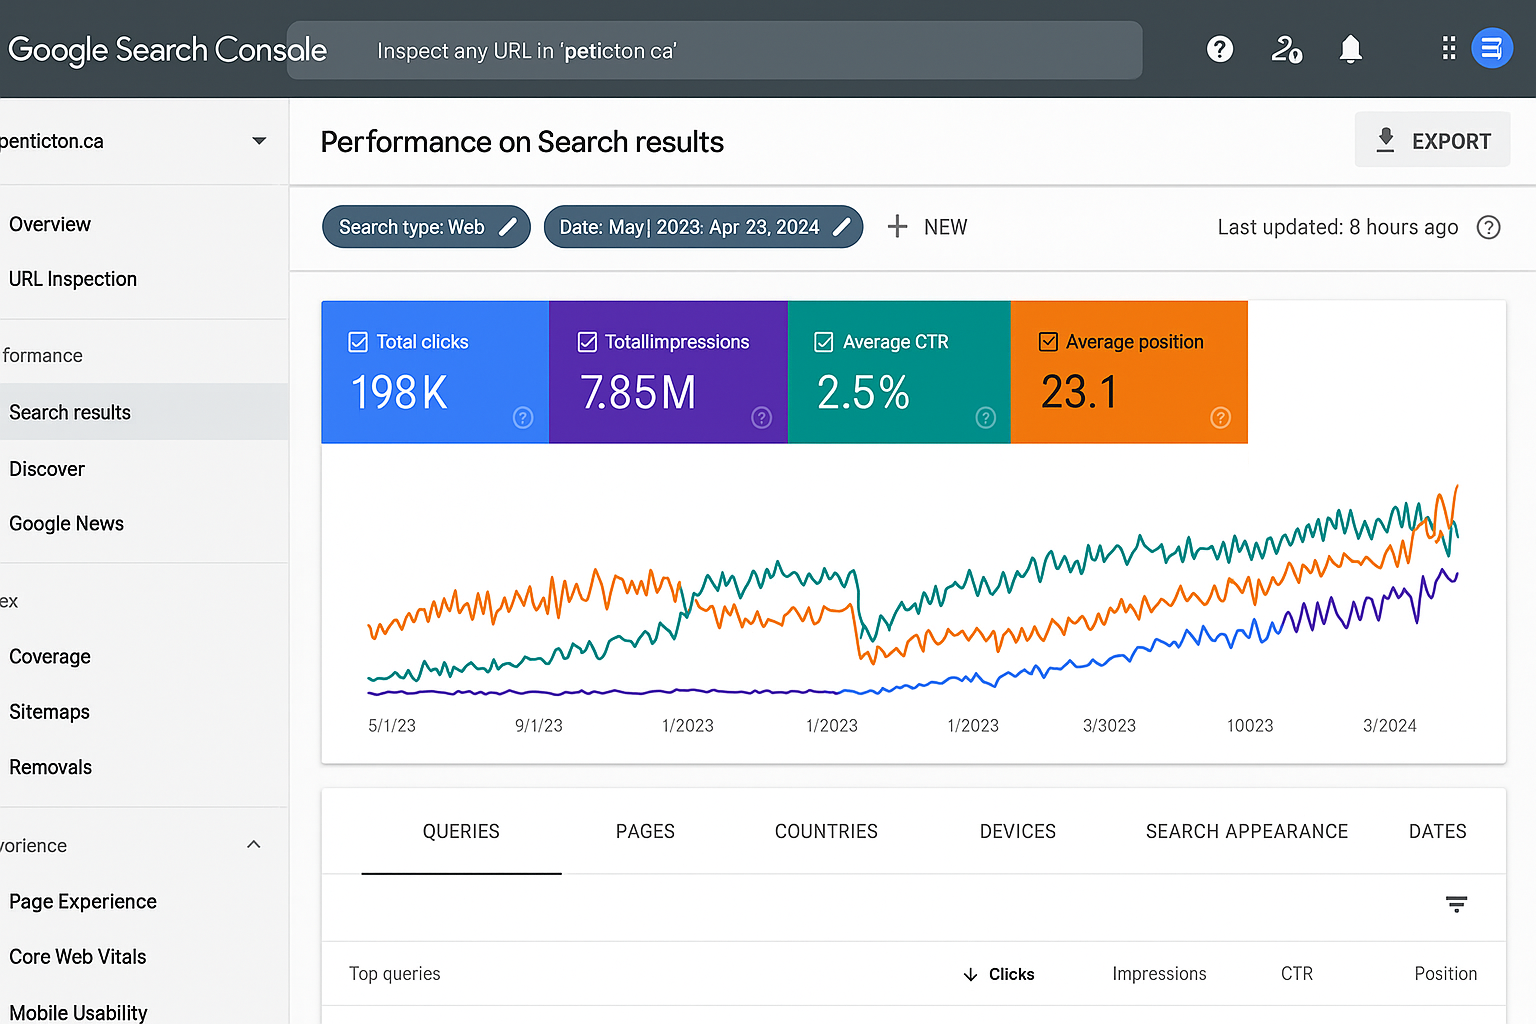1536x1024 pixels.
Task: Select the COUNTRIES tab
Action: coord(826,831)
